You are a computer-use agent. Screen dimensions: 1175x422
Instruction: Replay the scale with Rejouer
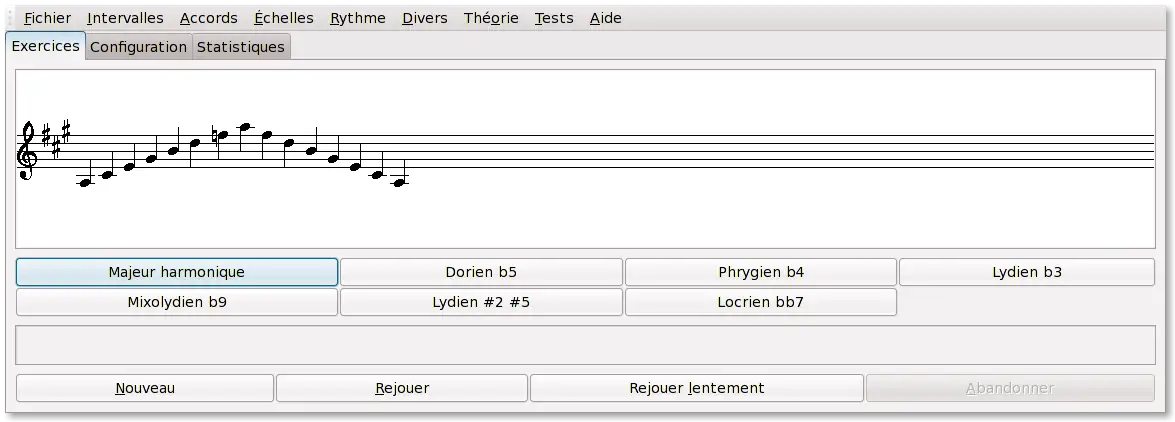coord(402,388)
